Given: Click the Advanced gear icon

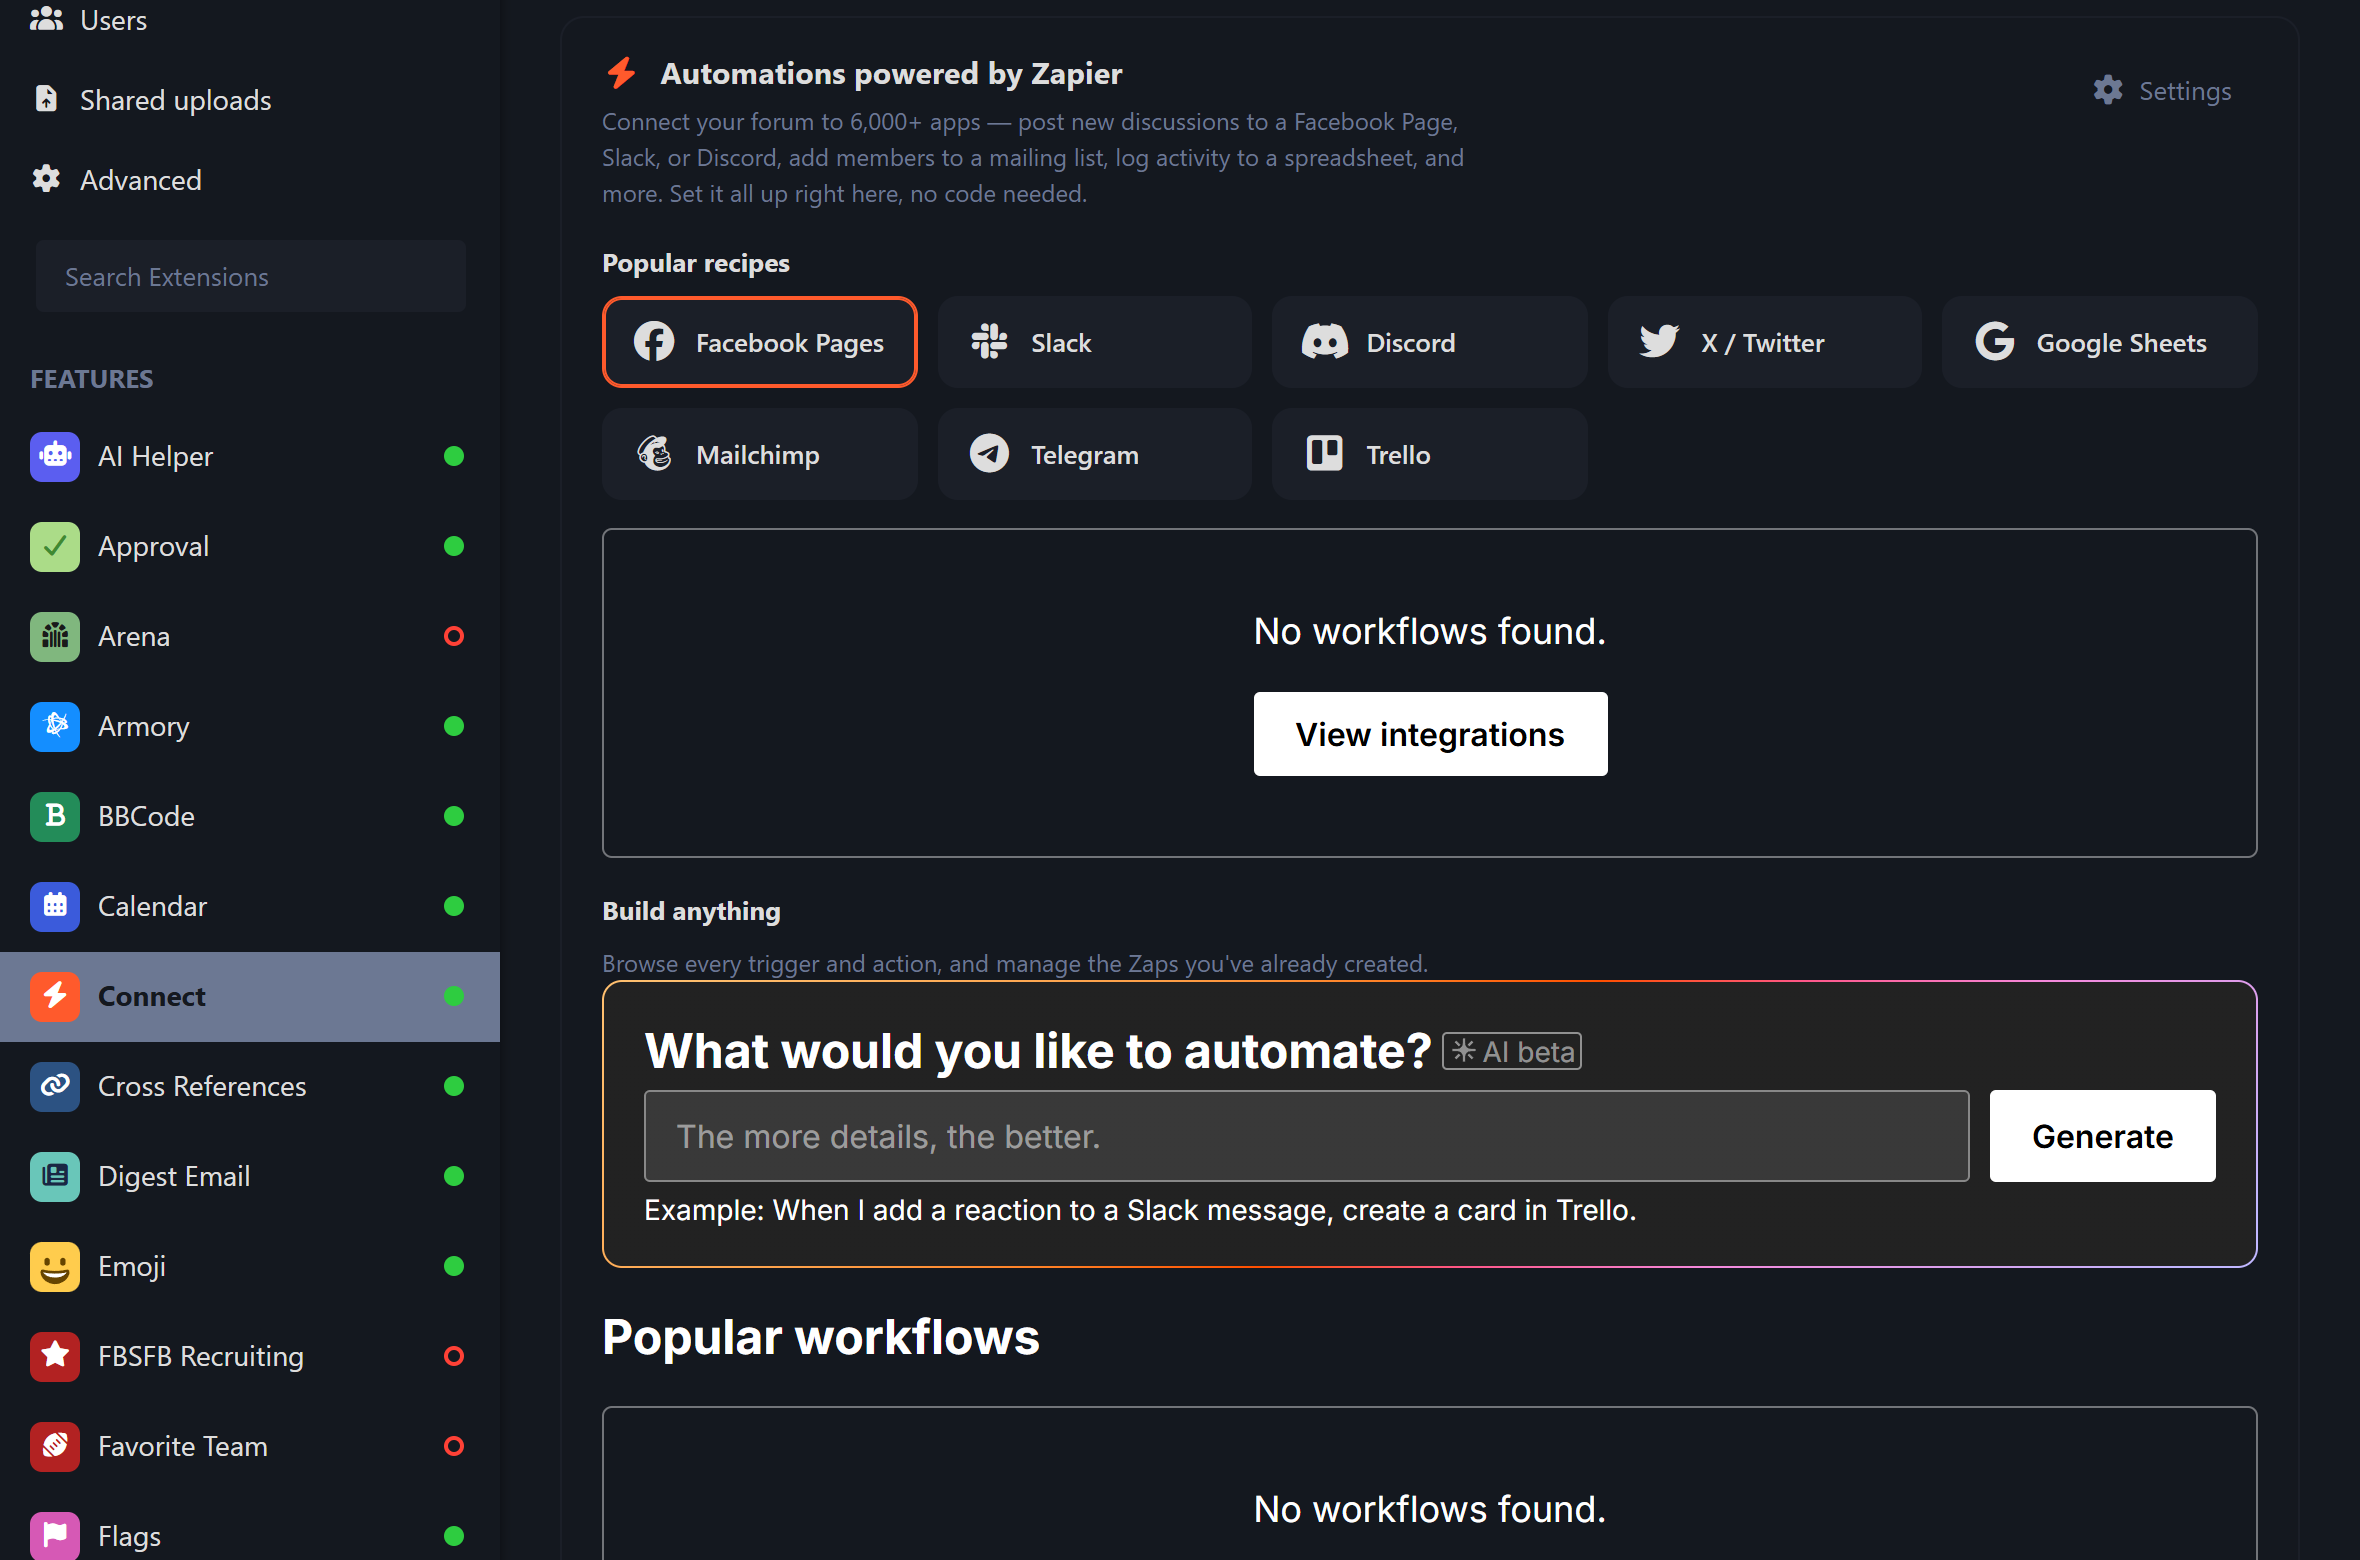Looking at the screenshot, I should [x=46, y=179].
